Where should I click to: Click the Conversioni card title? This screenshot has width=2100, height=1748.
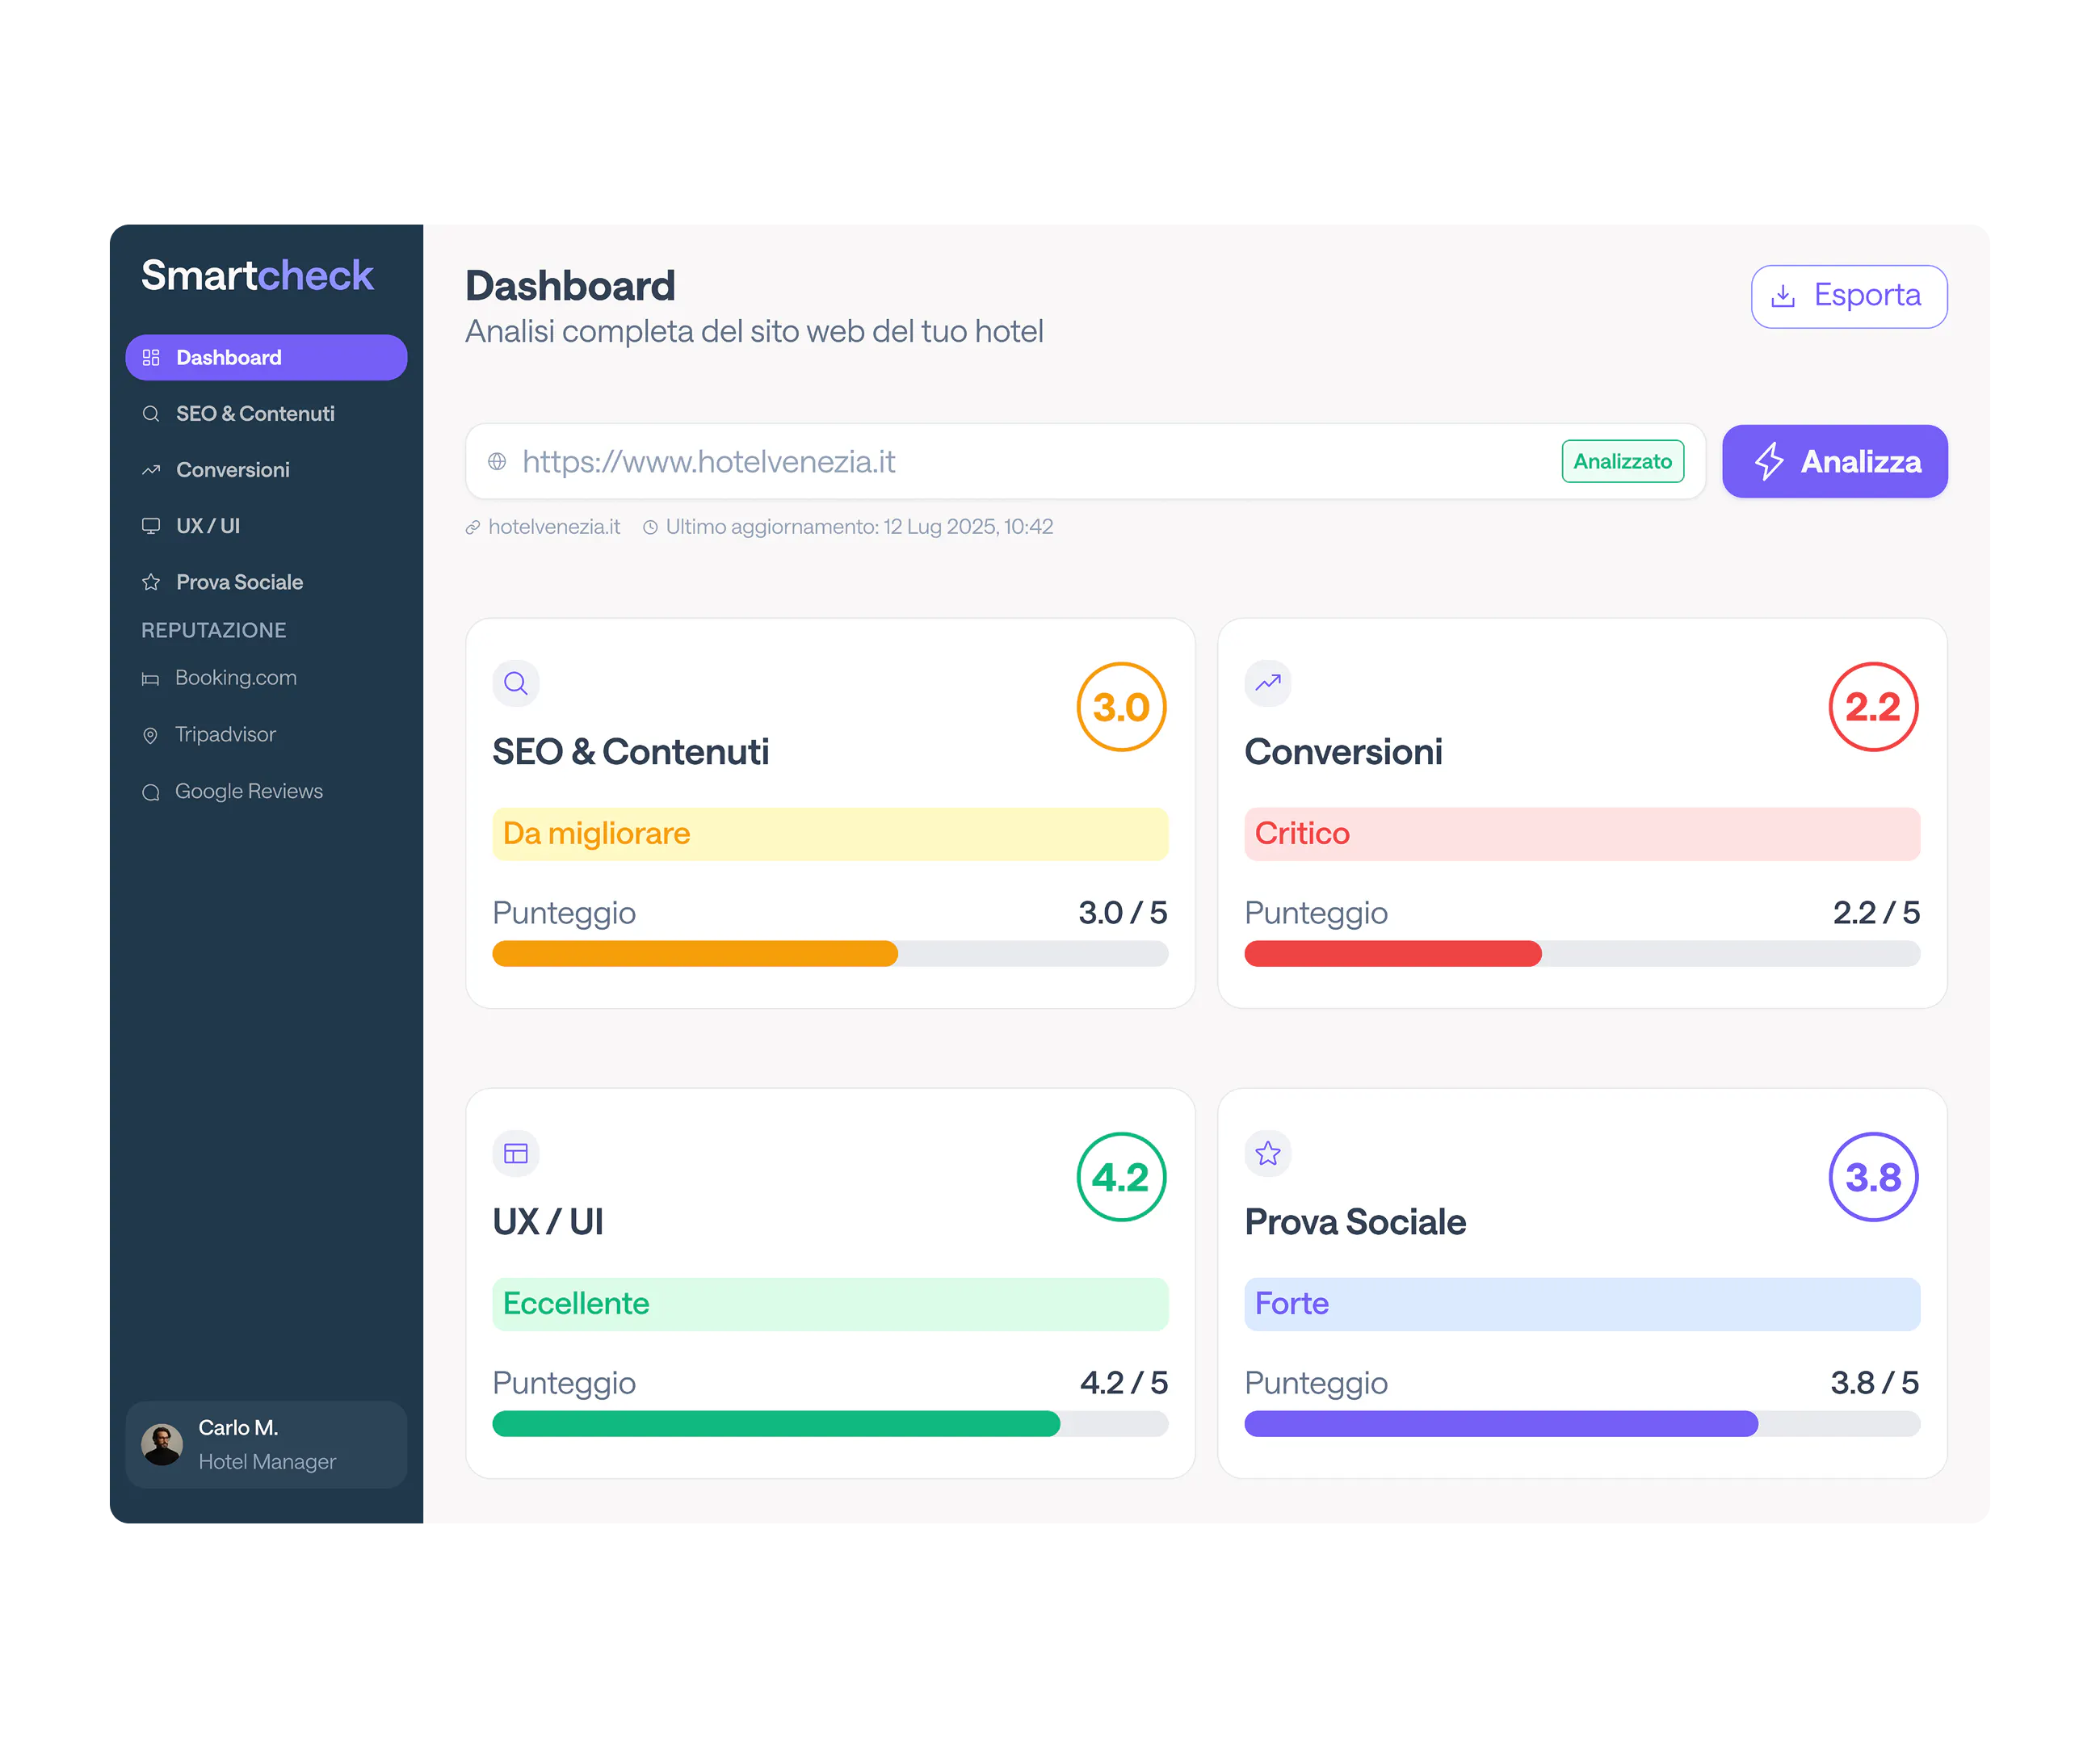pos(1343,752)
